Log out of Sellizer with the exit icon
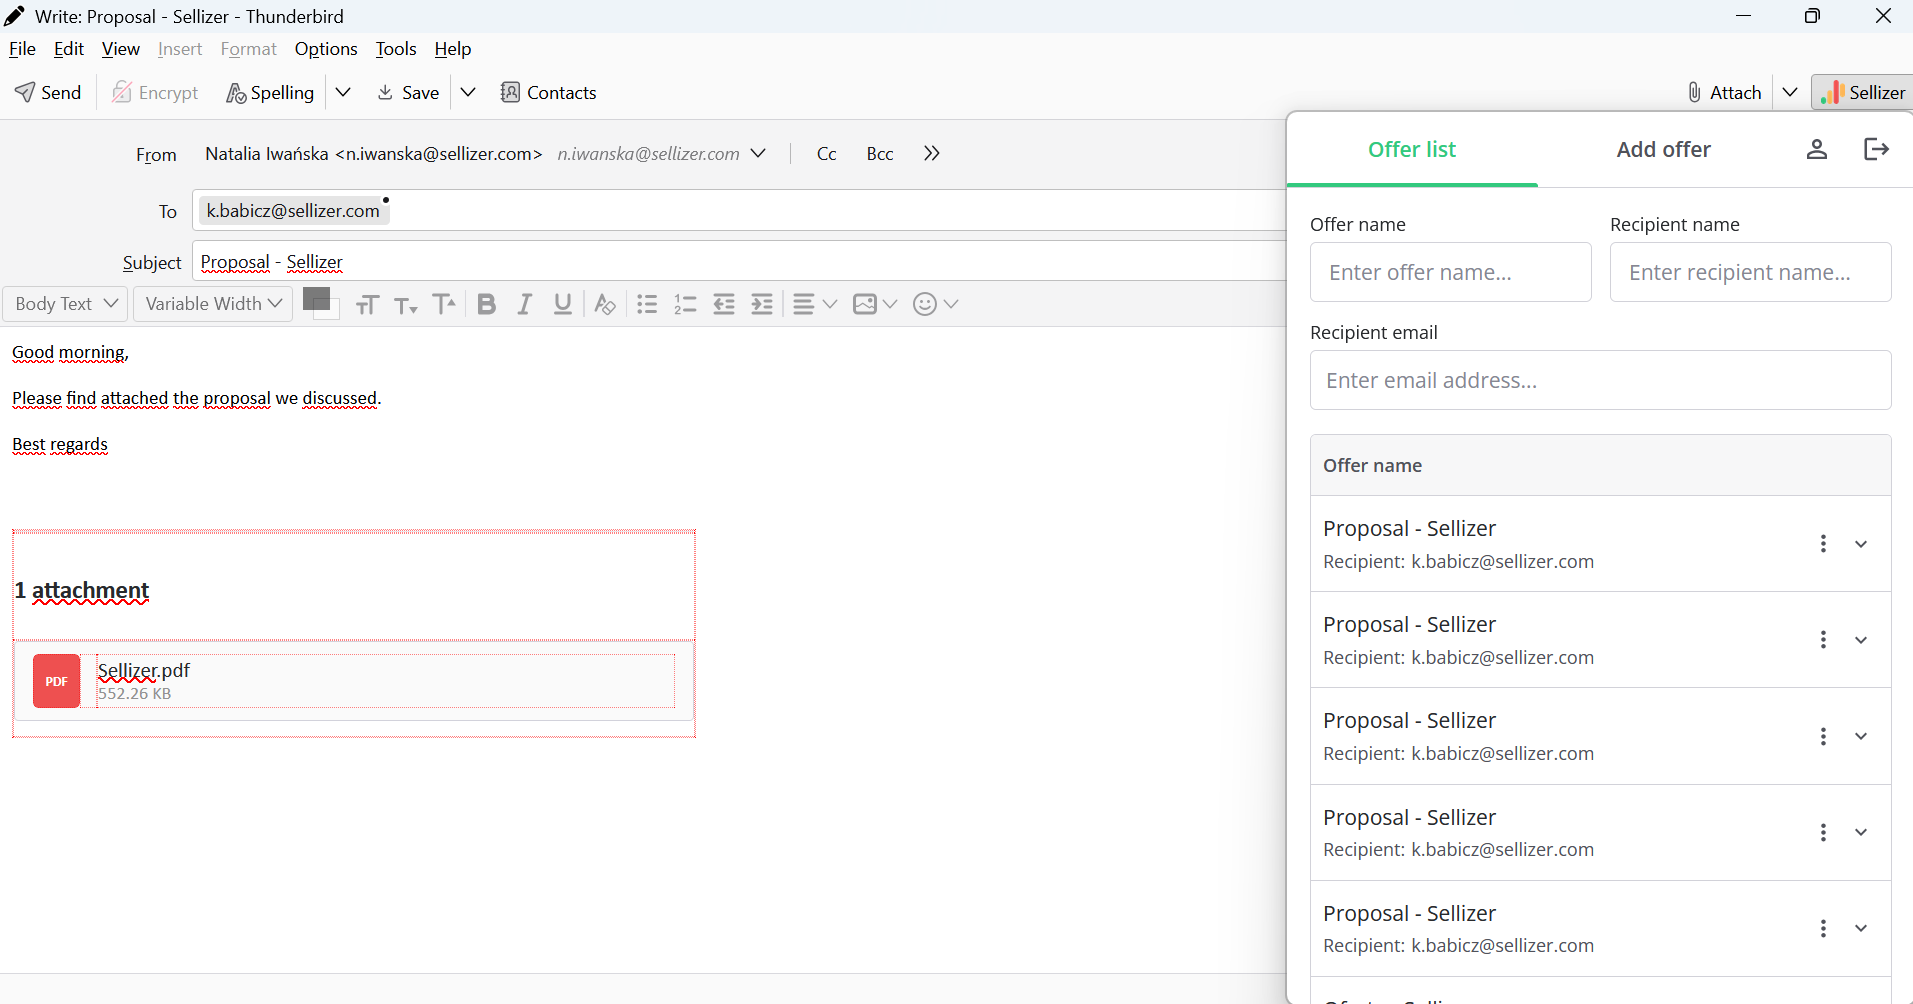 coord(1877,150)
